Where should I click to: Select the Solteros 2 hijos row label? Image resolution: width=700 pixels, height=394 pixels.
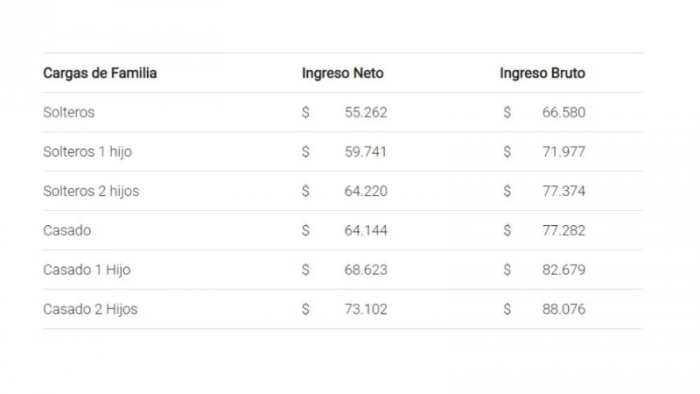tap(91, 191)
